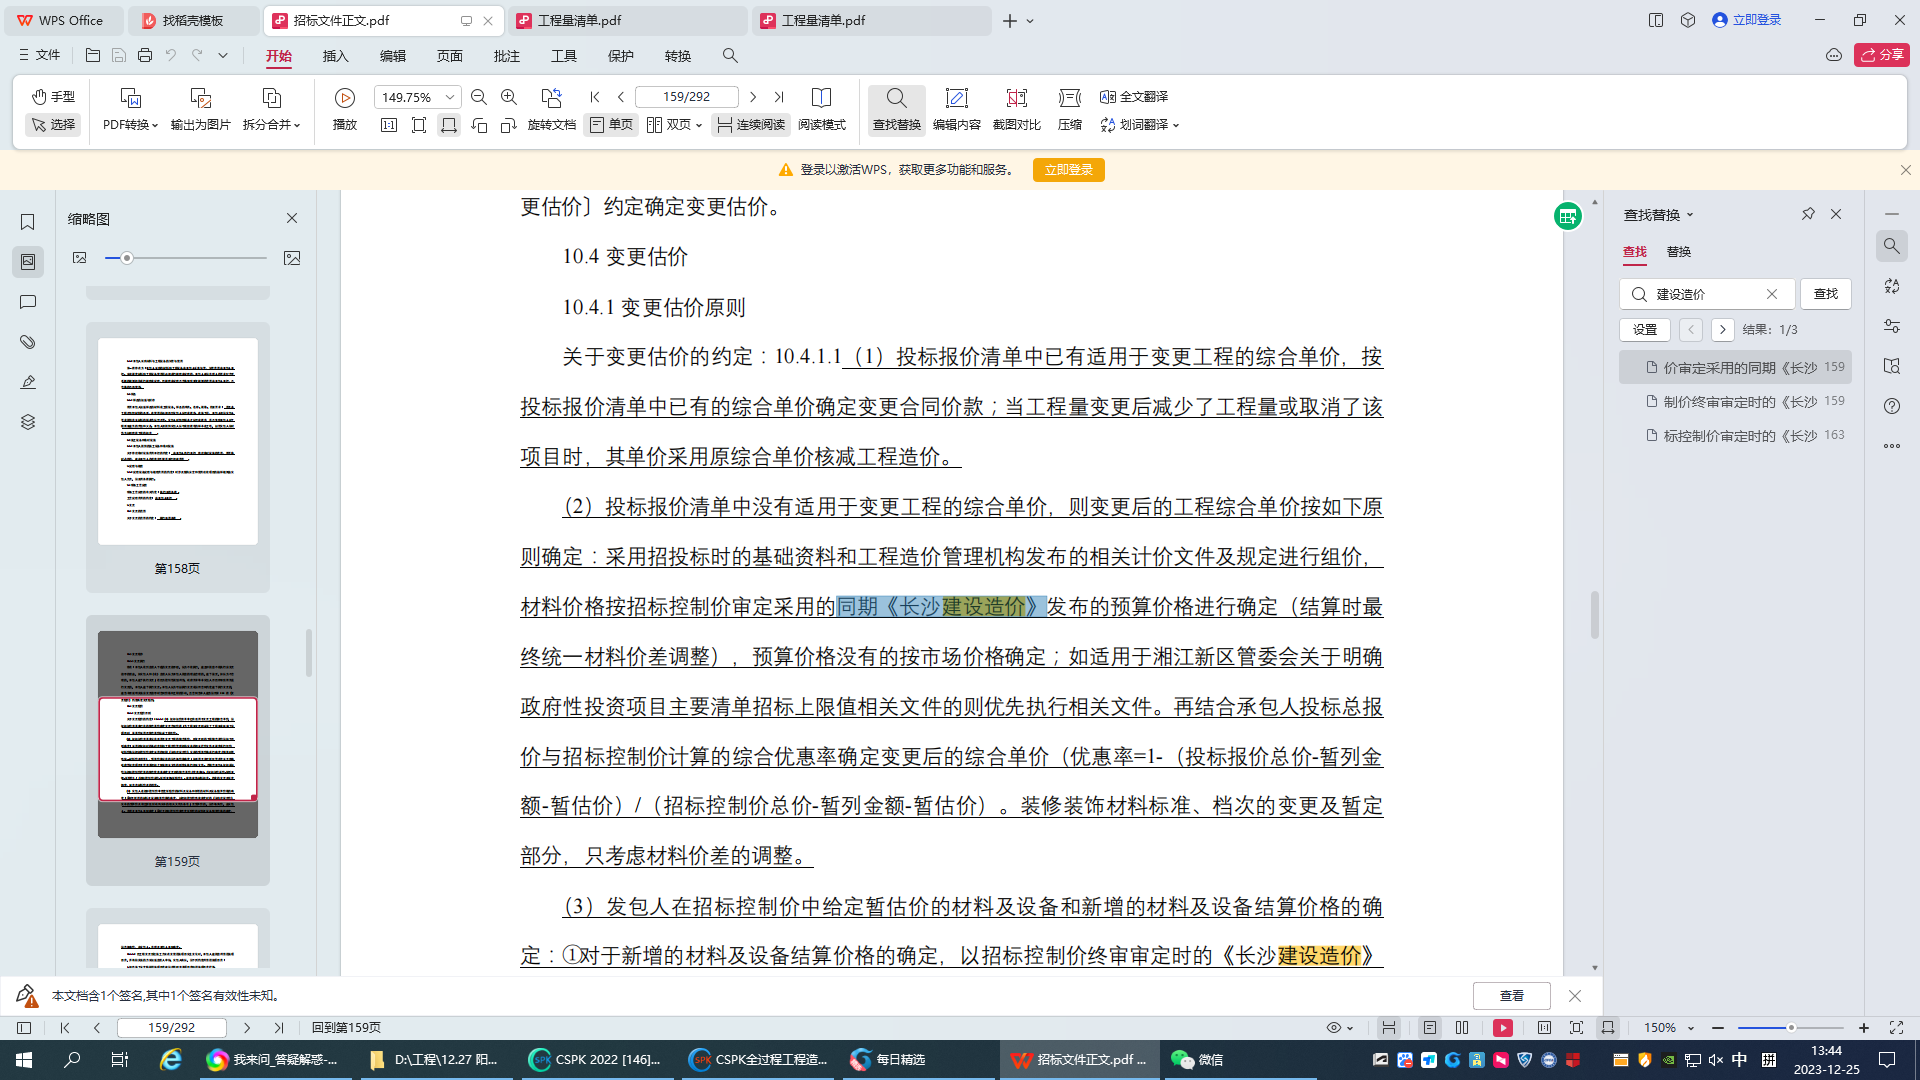Click 输出为图片 export icon
1920x1080 pixels.
(x=200, y=98)
